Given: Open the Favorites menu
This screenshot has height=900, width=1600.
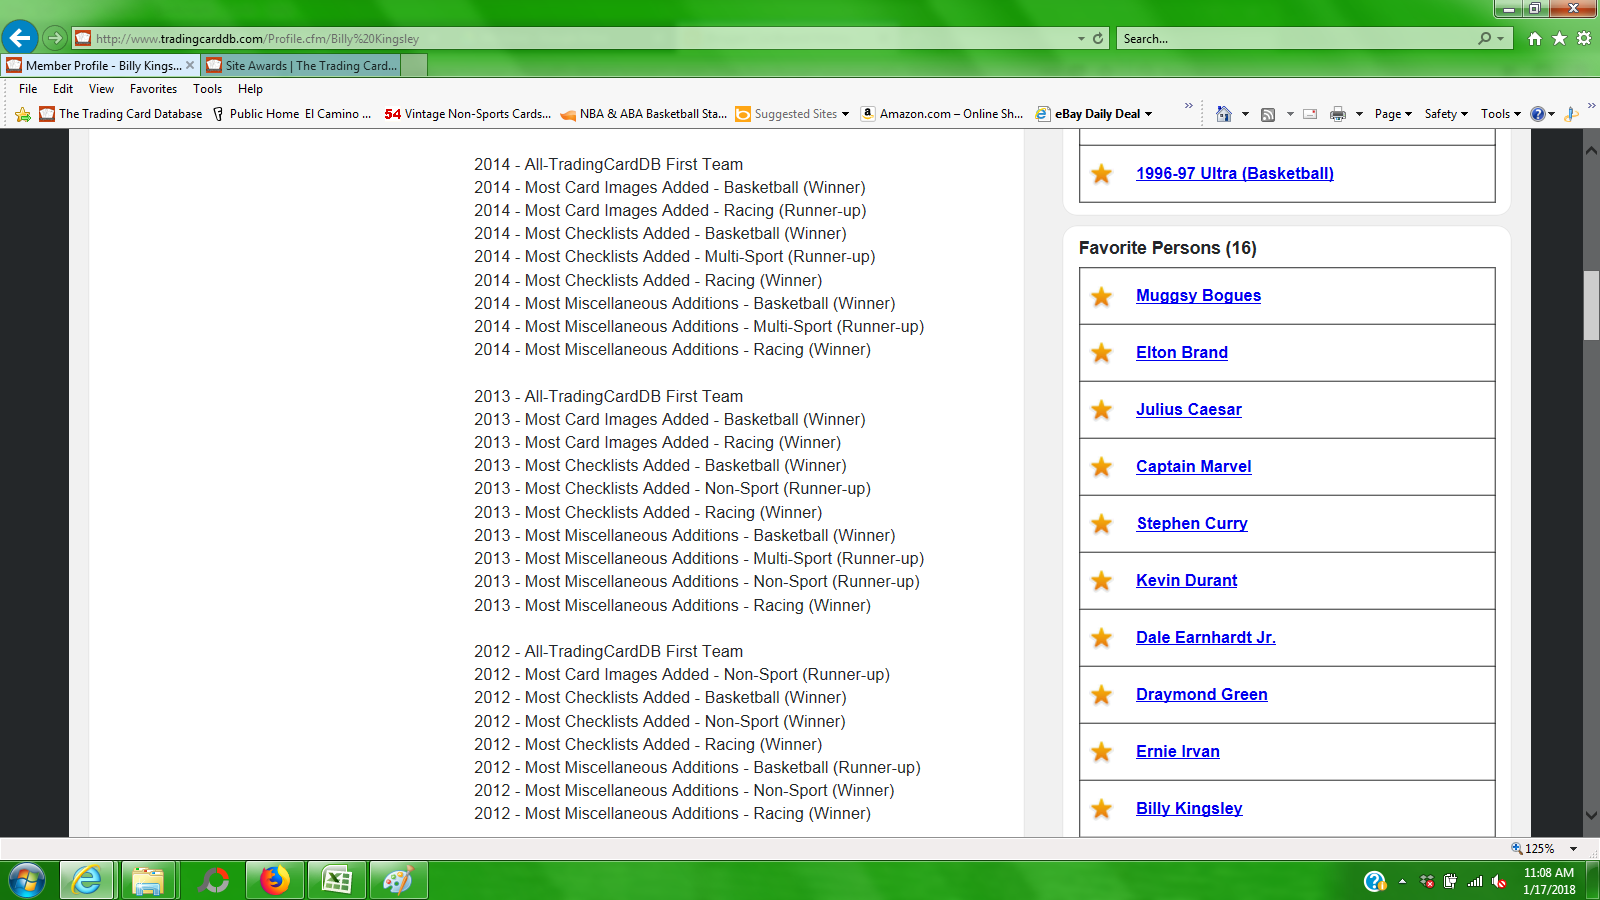Looking at the screenshot, I should (x=153, y=89).
